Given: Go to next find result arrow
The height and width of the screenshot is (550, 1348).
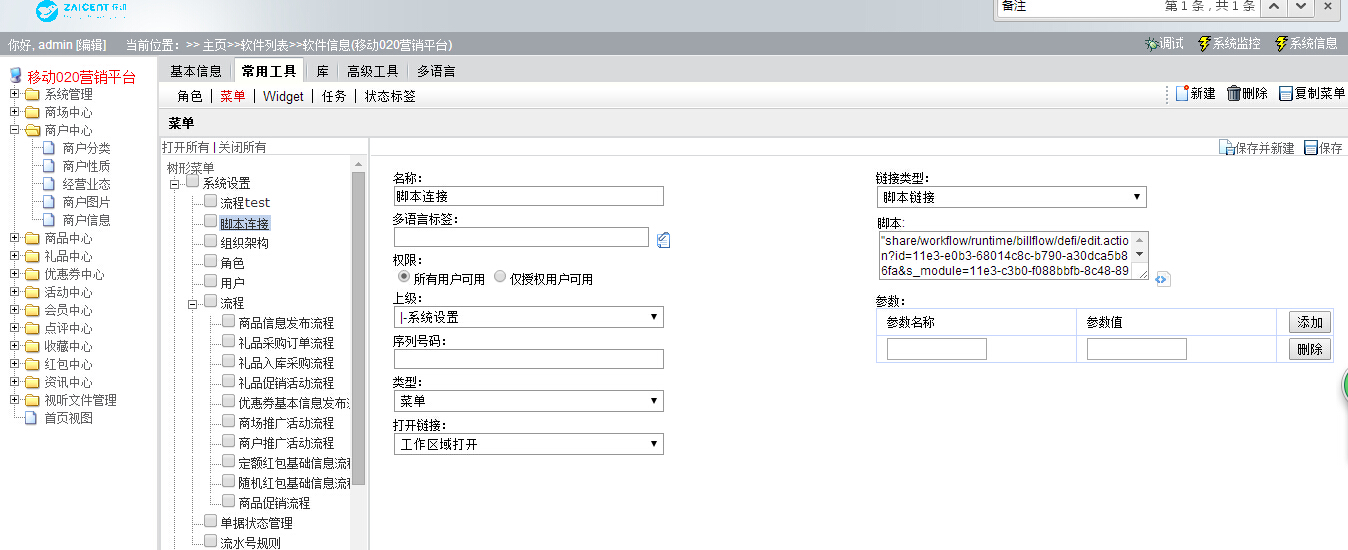Looking at the screenshot, I should coord(1300,6).
